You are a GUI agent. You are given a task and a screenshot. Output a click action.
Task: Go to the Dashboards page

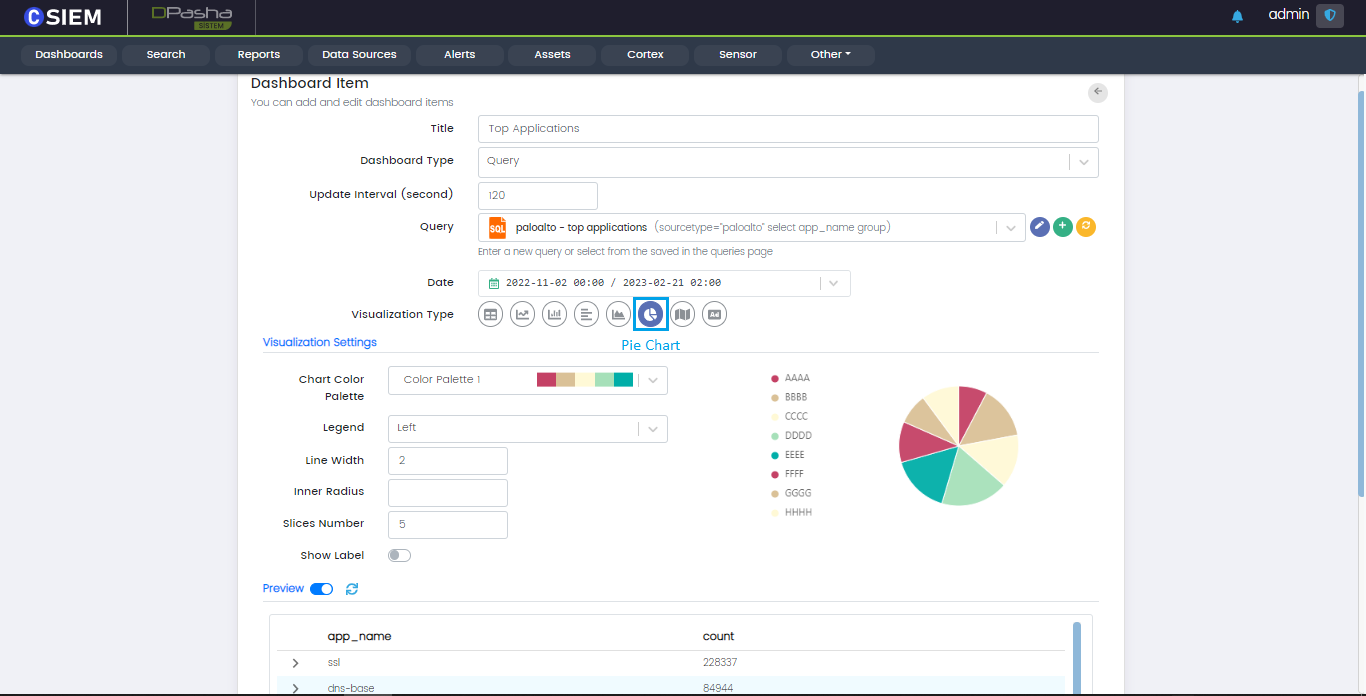point(69,55)
